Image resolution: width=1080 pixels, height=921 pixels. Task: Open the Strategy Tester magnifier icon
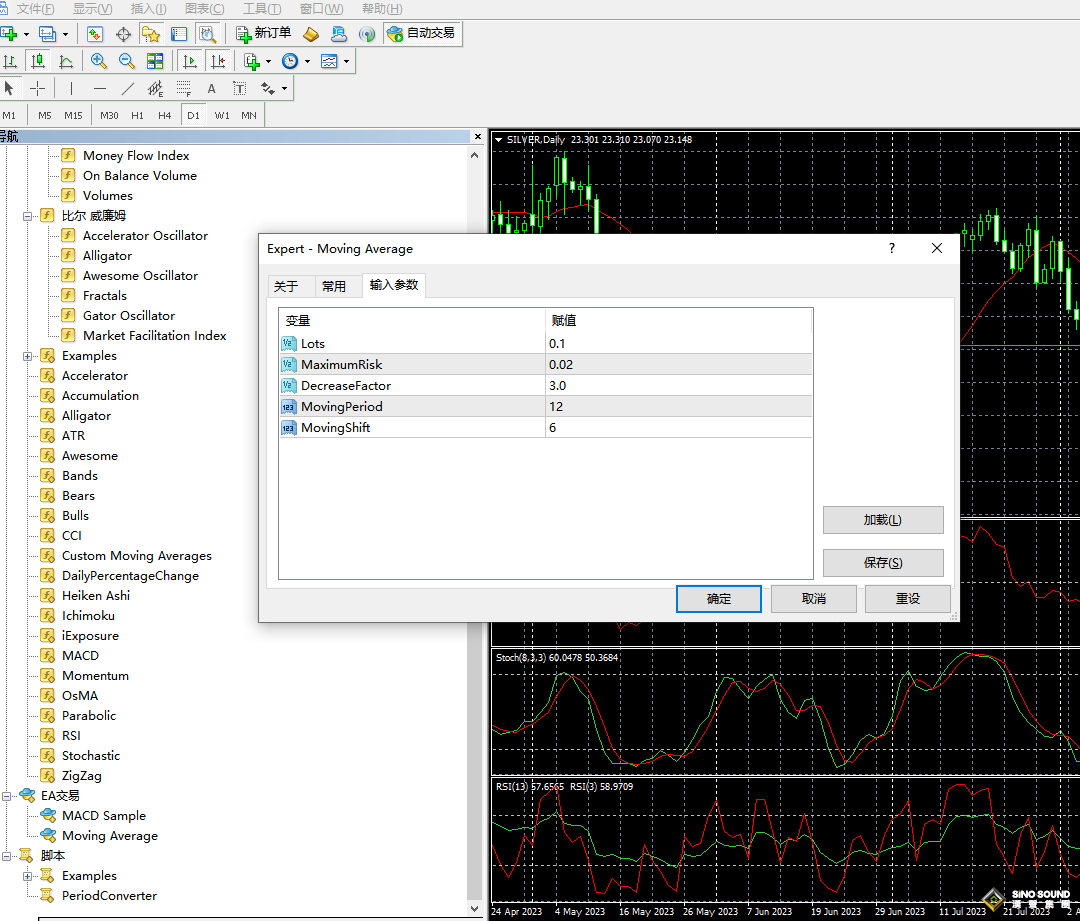(x=207, y=34)
